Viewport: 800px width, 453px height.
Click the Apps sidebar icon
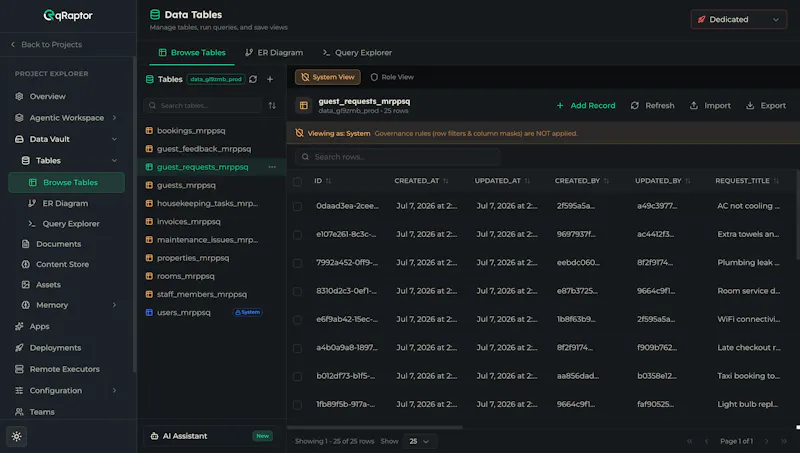pyautogui.click(x=19, y=326)
